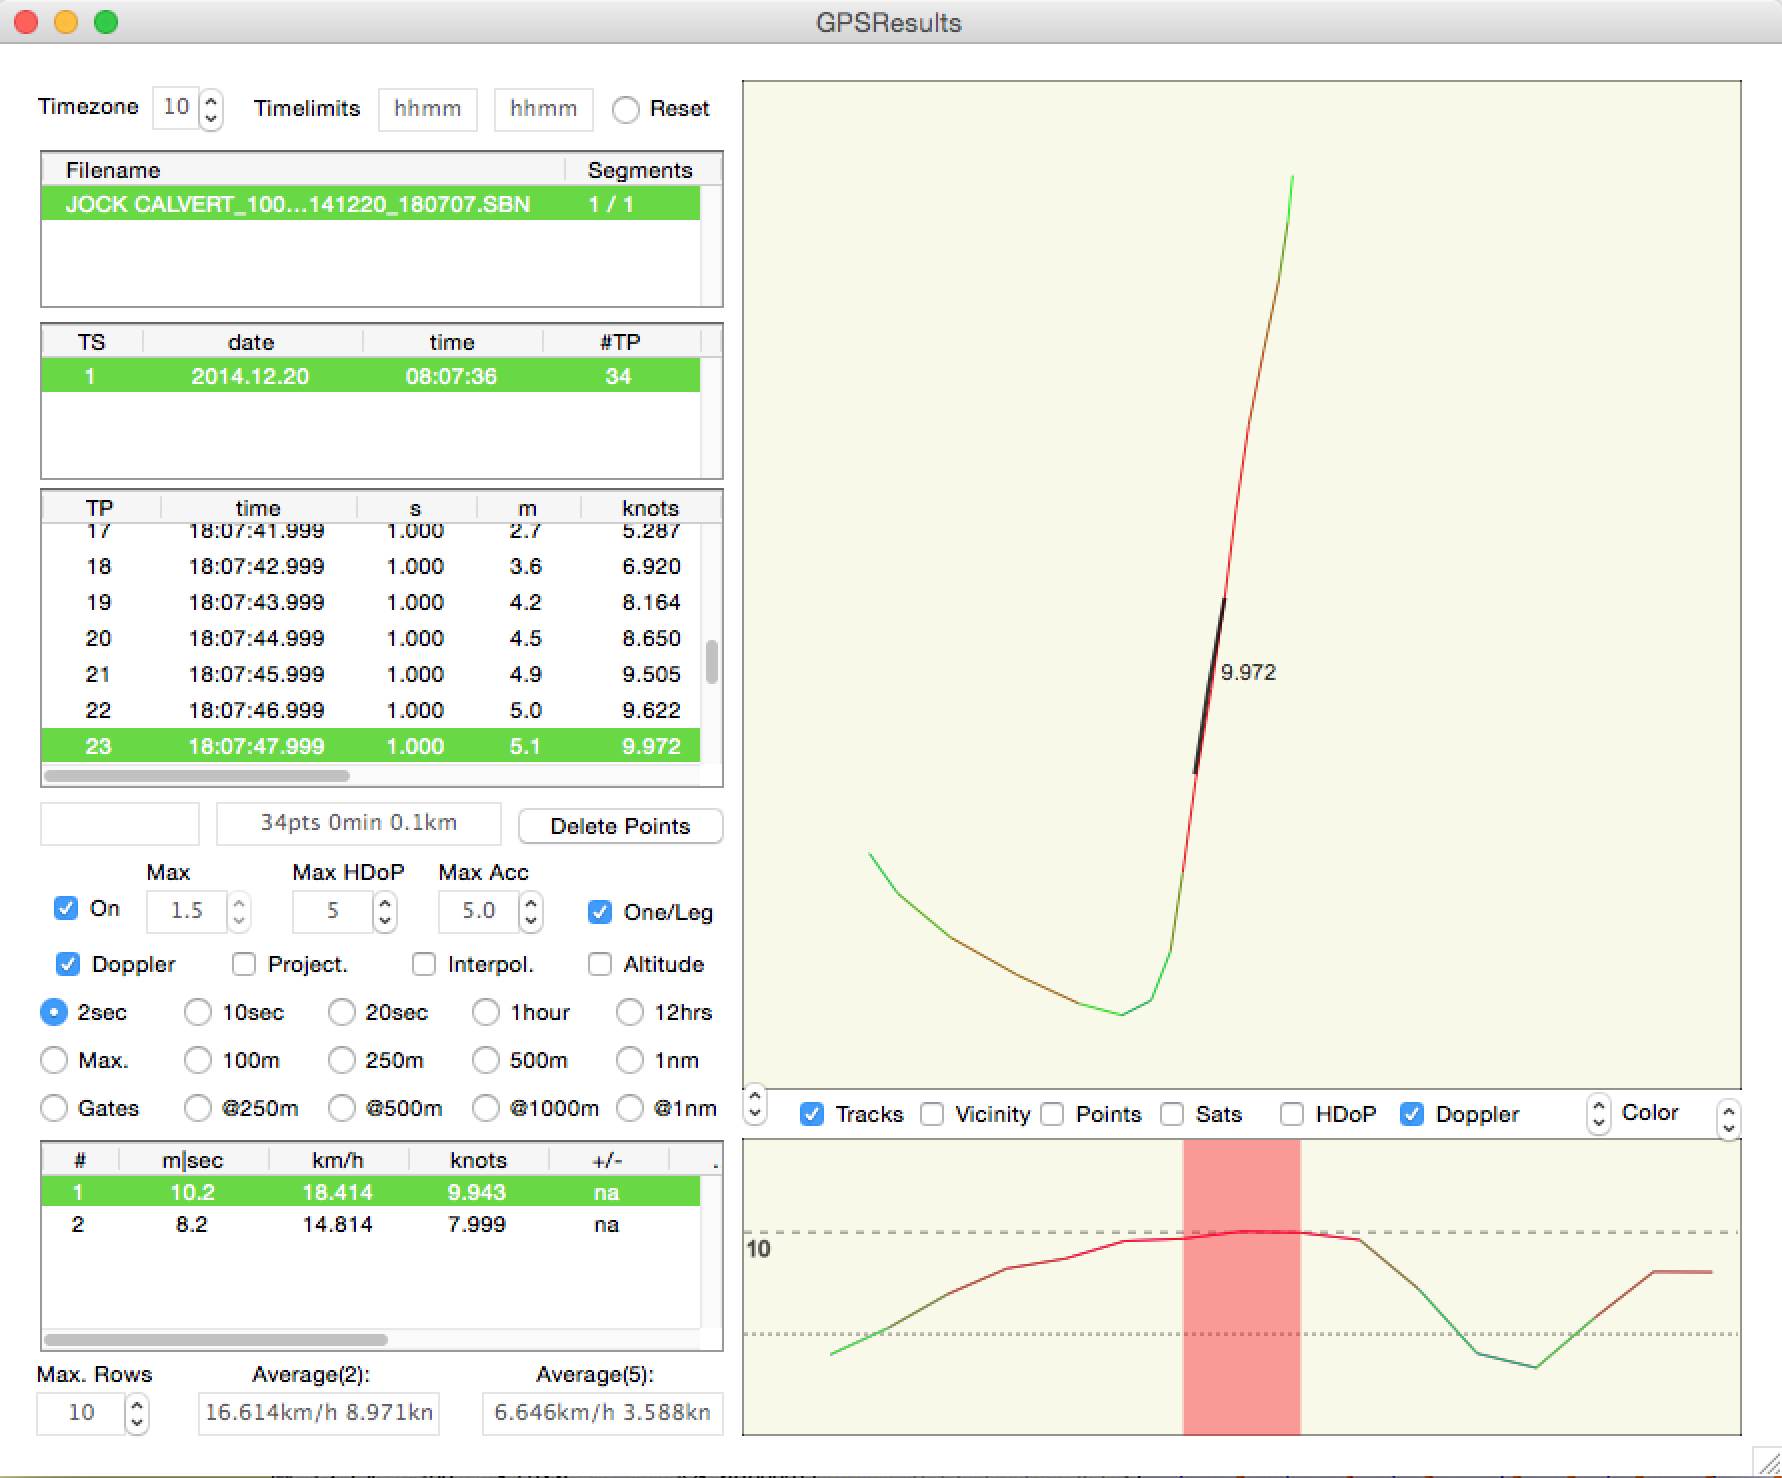
Task: Uncheck the One/Leg checkbox
Action: 600,912
